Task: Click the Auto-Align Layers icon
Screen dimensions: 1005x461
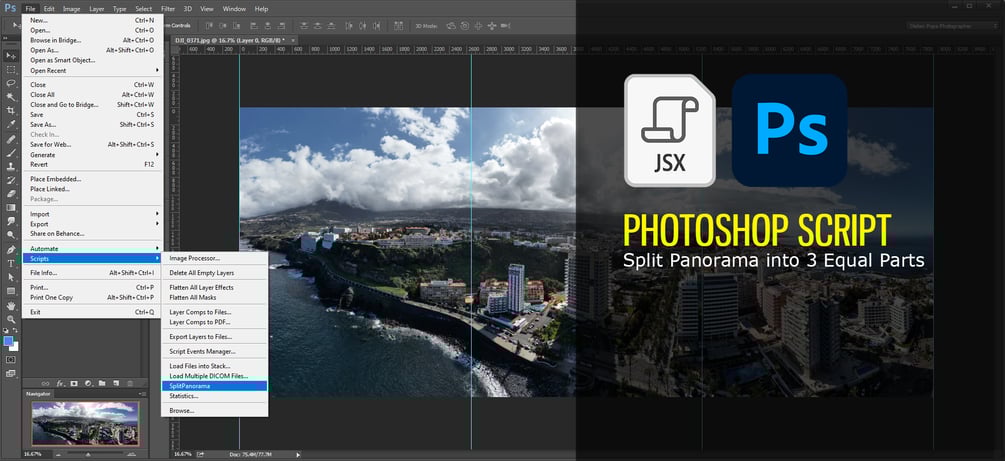Action: [x=399, y=26]
